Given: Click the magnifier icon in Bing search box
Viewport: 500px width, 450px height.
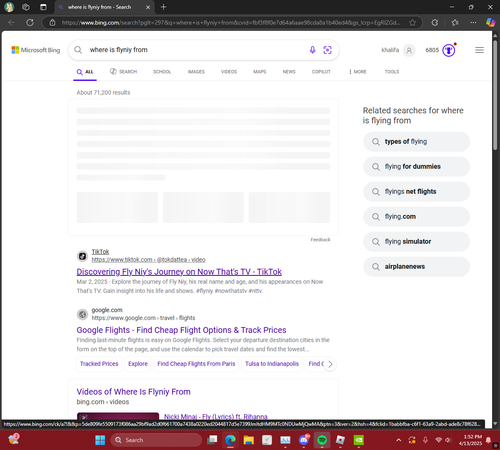Looking at the screenshot, I should 78,50.
